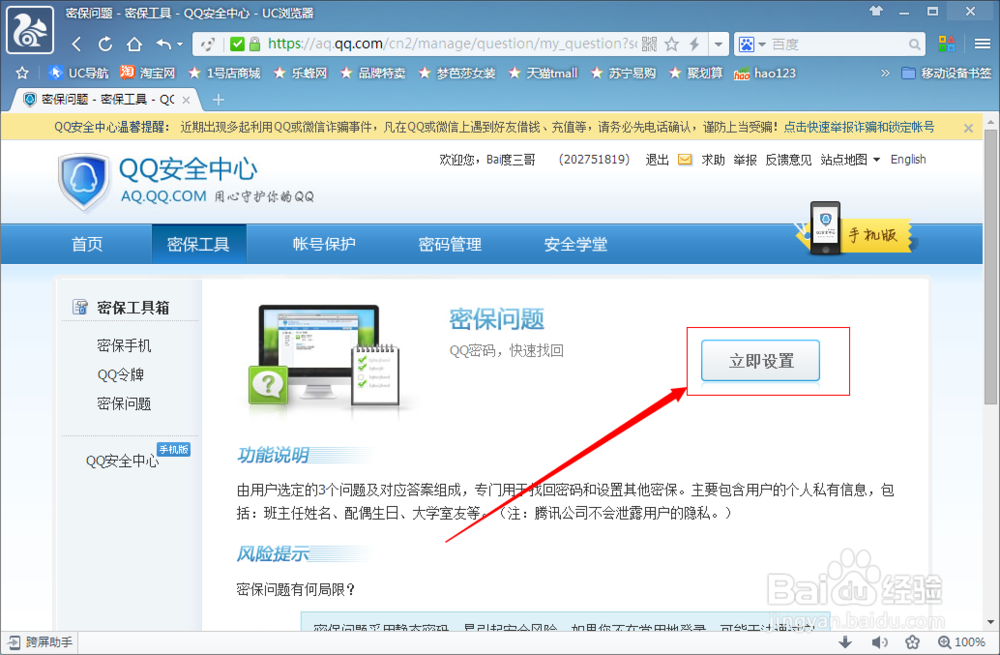
Task: Click the page vertical scrollbar thumb
Action: [x=990, y=265]
